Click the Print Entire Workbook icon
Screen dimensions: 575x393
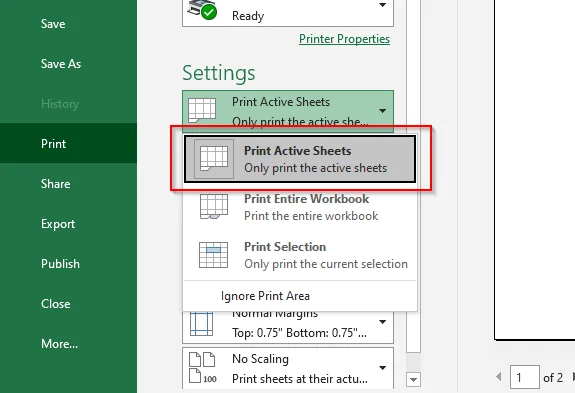click(214, 207)
